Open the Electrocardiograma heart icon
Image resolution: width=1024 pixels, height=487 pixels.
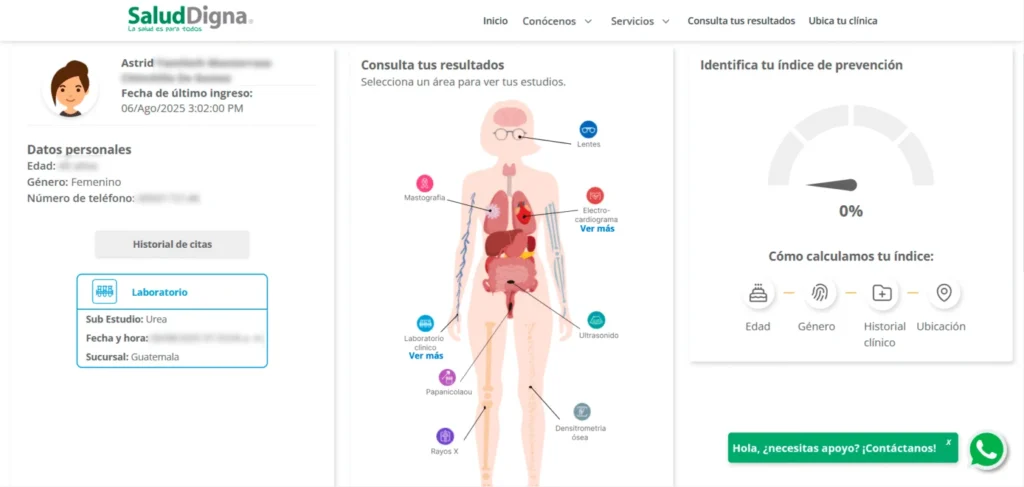[595, 195]
